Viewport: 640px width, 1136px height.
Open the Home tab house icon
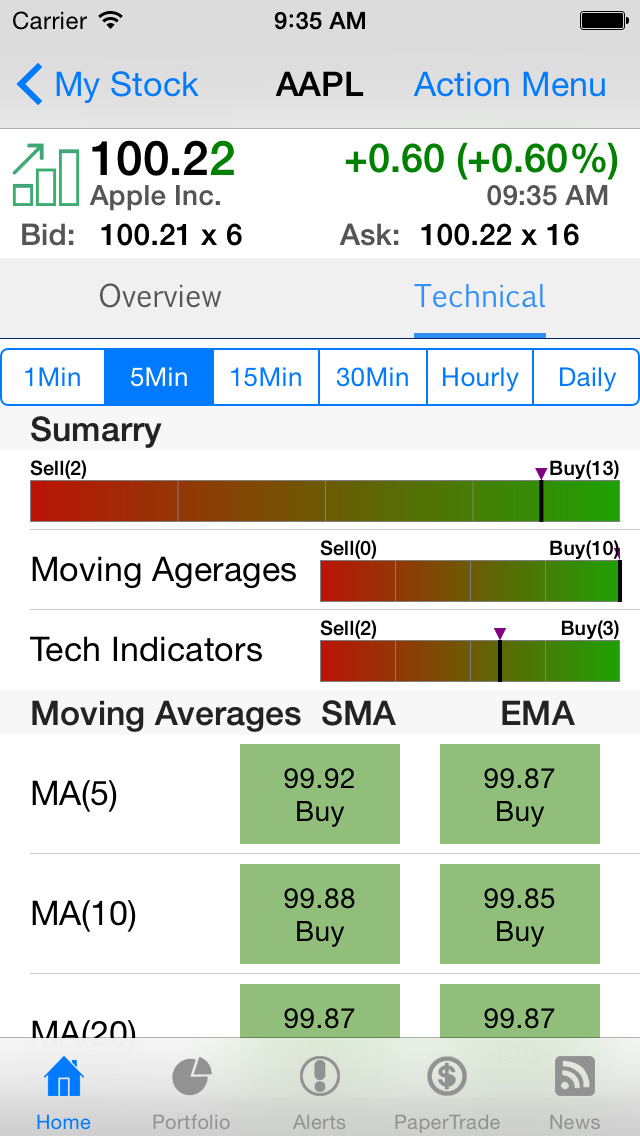[x=63, y=1078]
